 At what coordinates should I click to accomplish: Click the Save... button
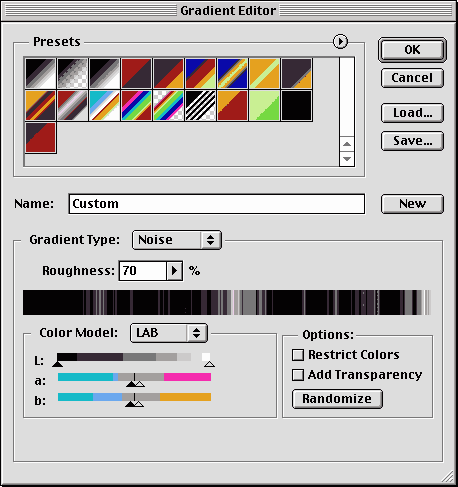(412, 141)
